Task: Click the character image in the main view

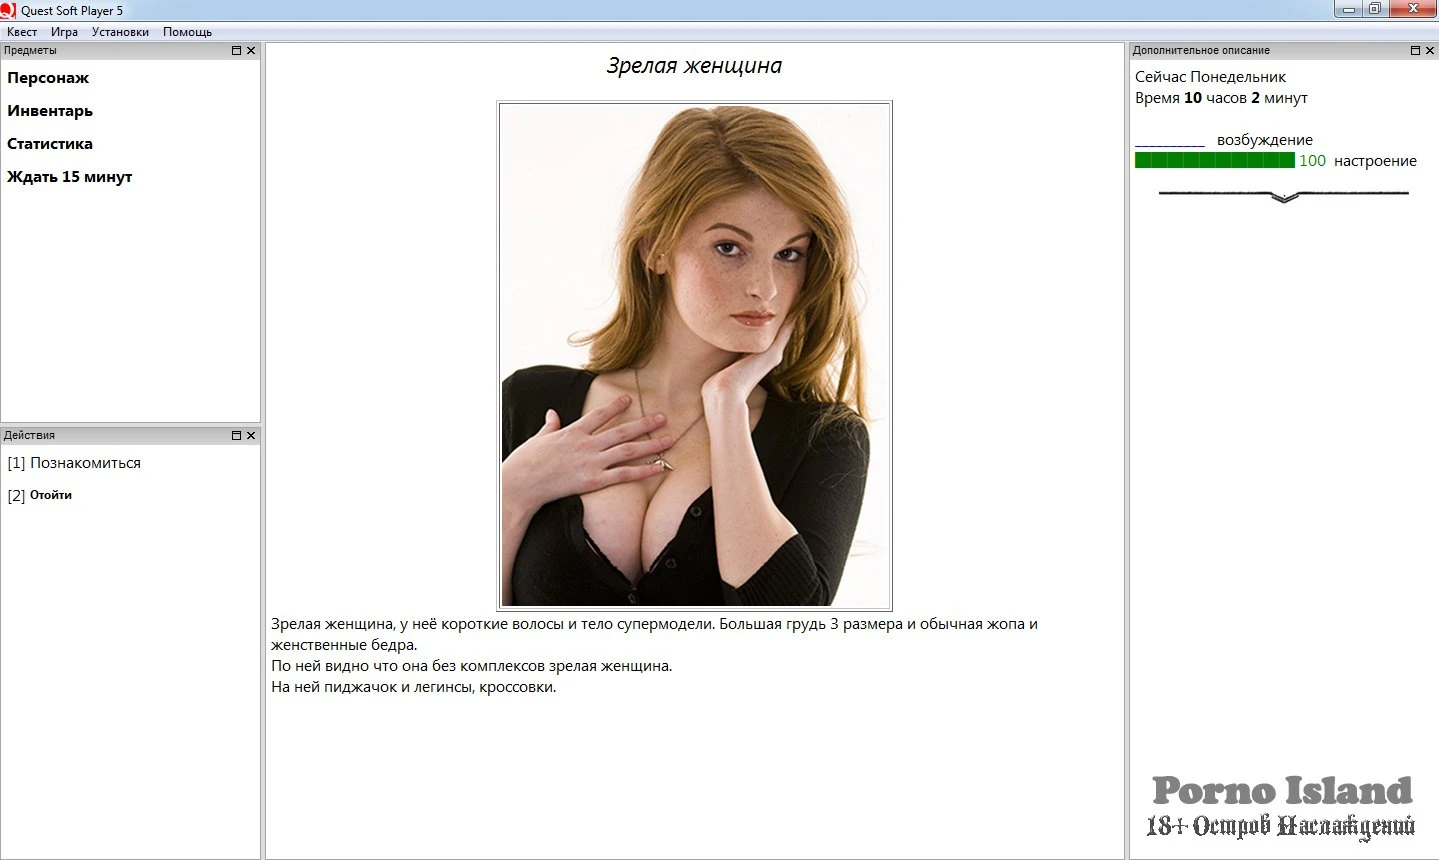Action: tap(694, 355)
